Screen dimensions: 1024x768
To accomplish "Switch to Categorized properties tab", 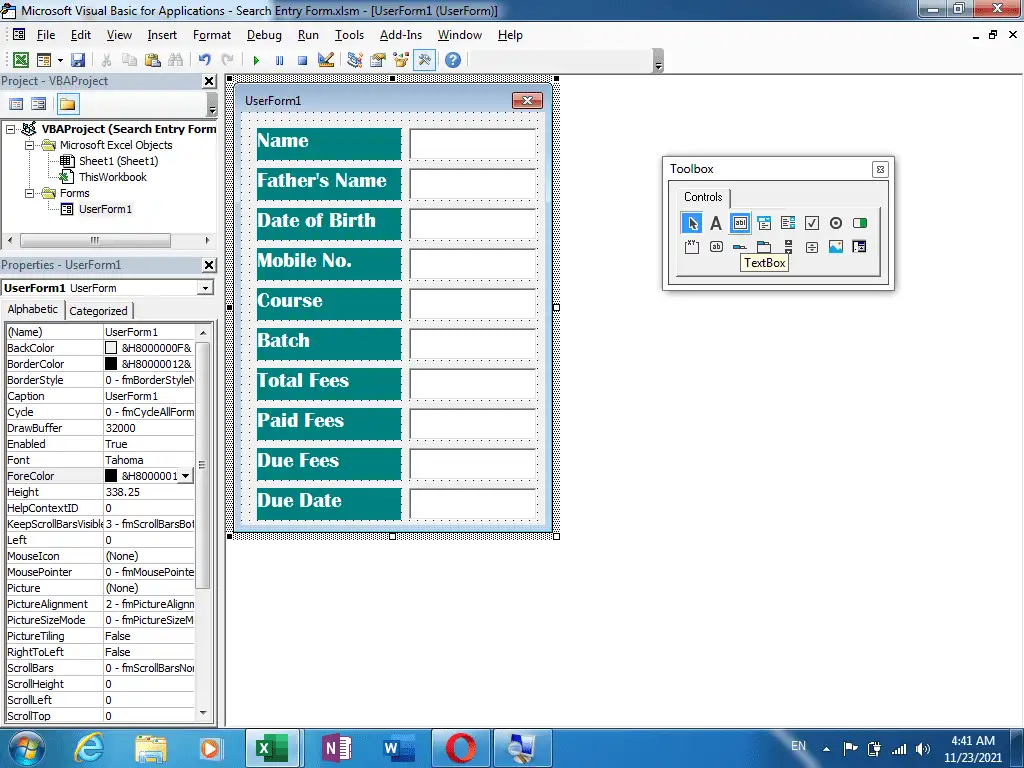I will (99, 311).
